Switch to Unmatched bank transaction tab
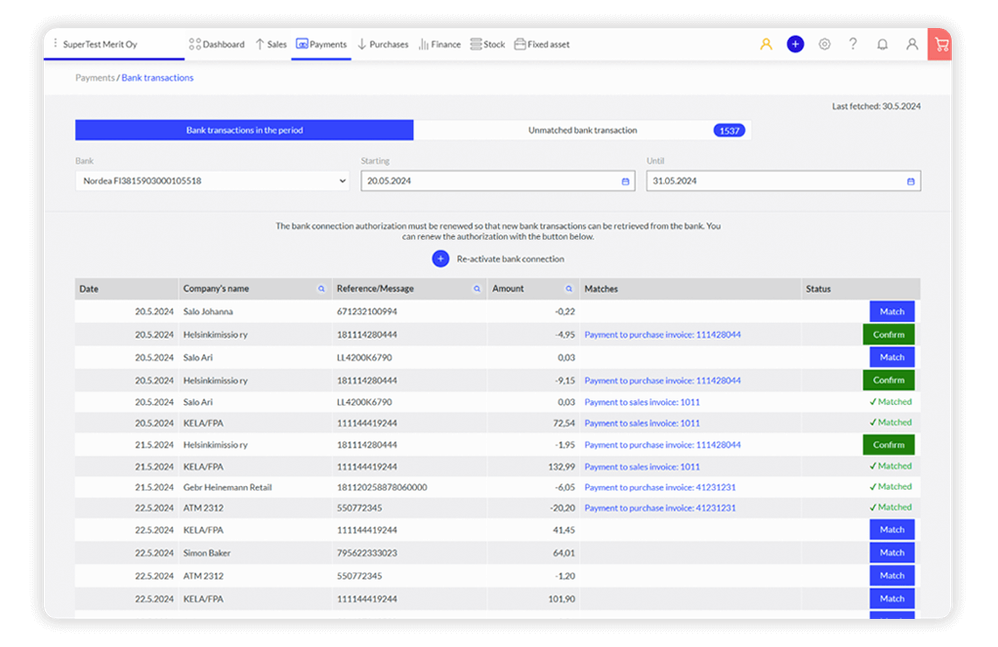The image size is (998, 647). (582, 130)
